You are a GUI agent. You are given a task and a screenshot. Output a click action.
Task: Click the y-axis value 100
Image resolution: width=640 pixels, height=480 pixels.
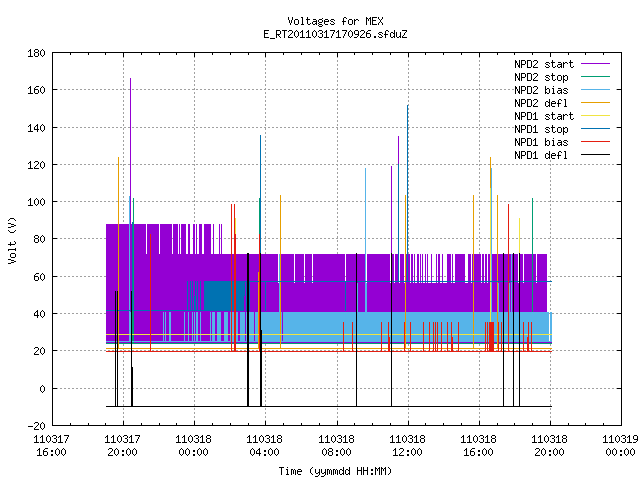pos(36,202)
